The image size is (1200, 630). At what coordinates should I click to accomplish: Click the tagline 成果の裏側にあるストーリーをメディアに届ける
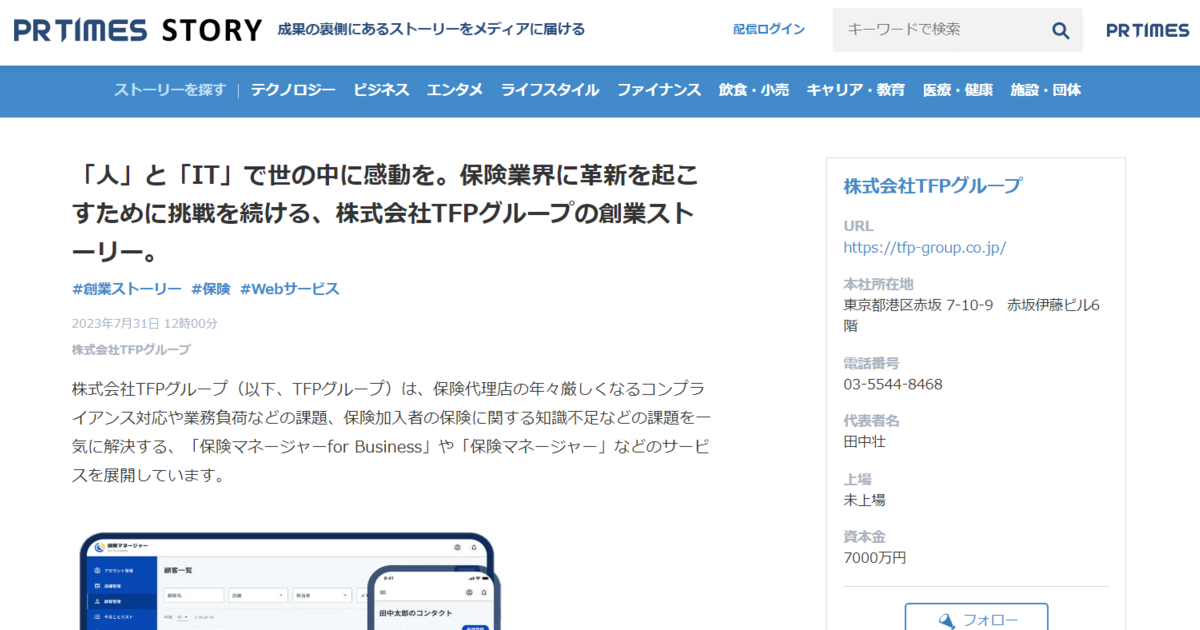pos(431,30)
